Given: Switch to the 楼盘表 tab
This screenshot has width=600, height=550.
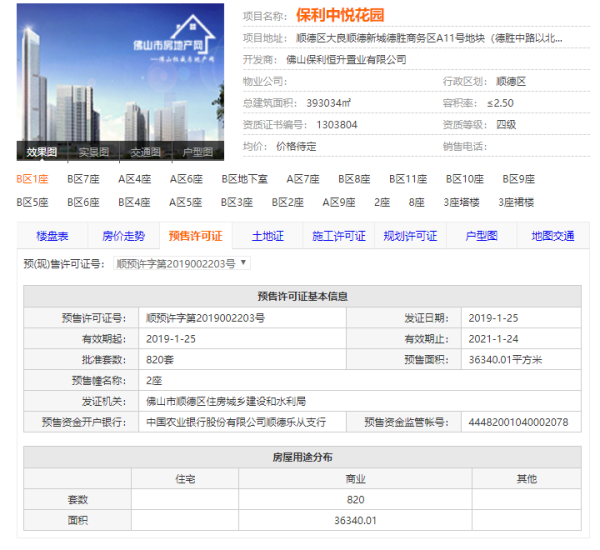Looking at the screenshot, I should [x=52, y=236].
